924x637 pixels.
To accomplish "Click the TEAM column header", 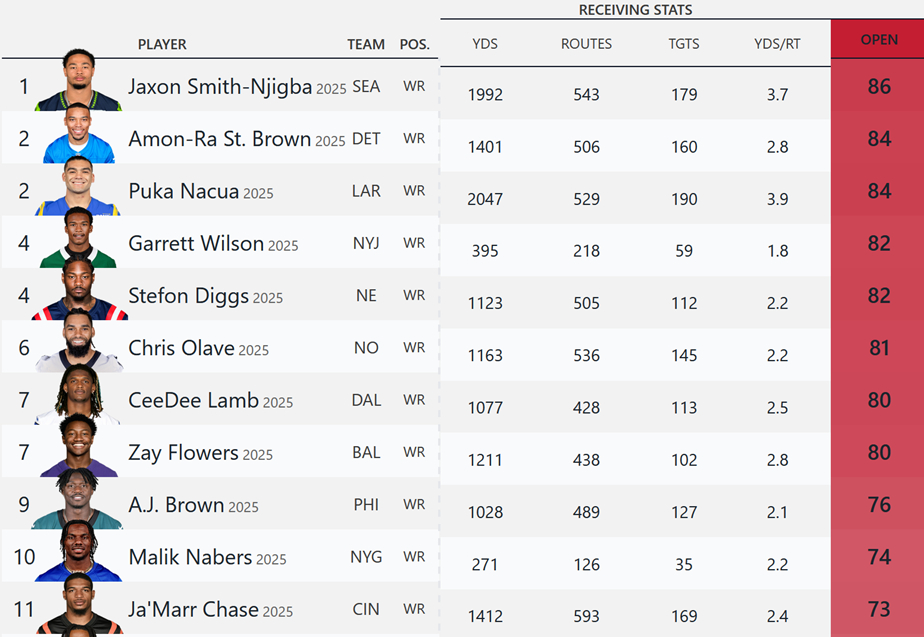I will coord(366,44).
